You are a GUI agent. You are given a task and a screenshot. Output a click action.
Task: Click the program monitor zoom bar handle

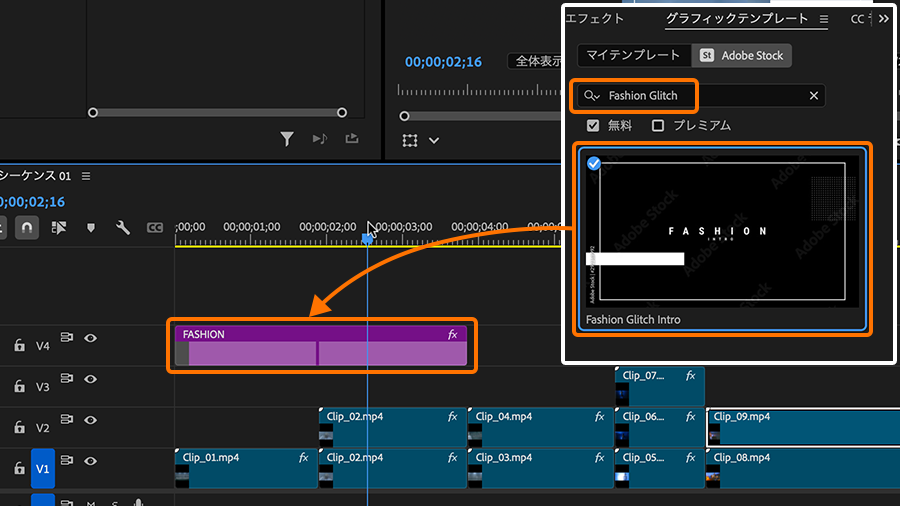click(404, 116)
